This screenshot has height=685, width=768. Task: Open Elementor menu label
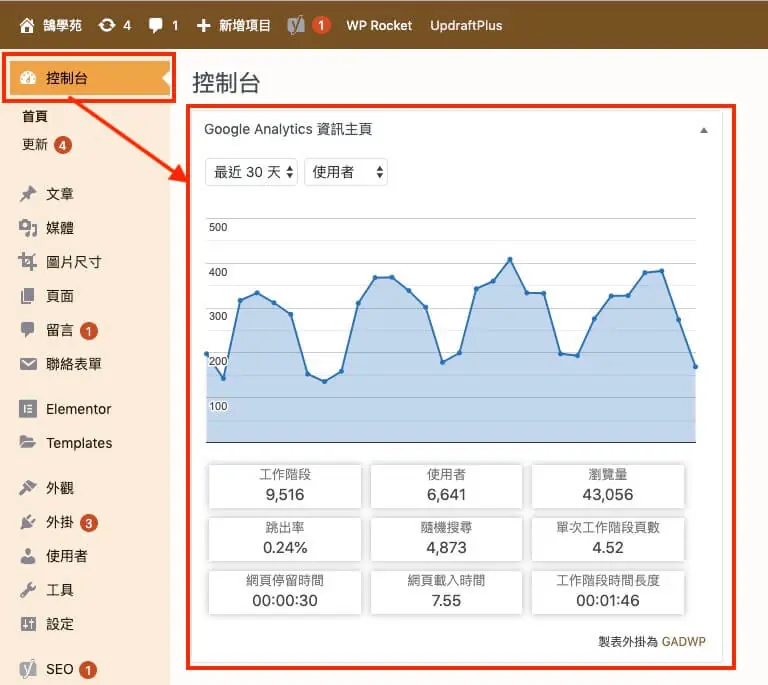78,409
